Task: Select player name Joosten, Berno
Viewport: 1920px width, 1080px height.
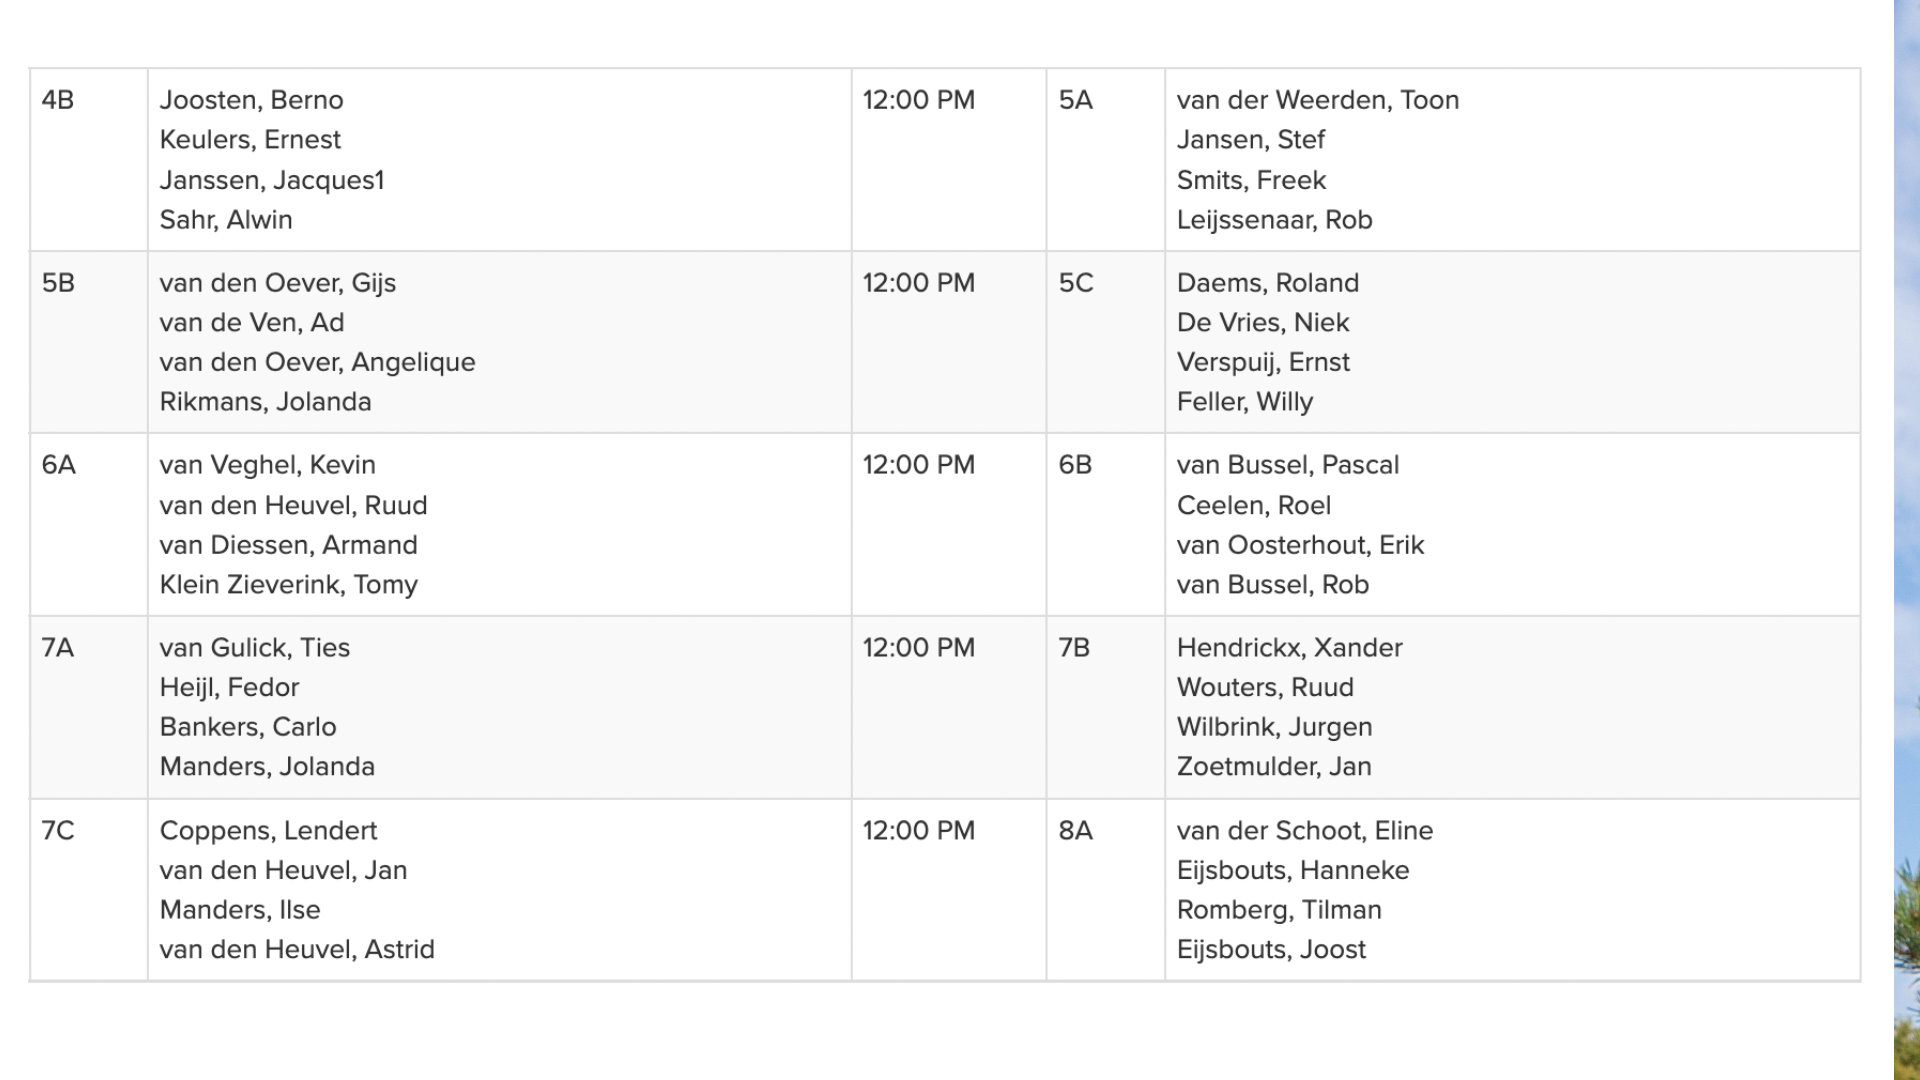Action: [251, 100]
